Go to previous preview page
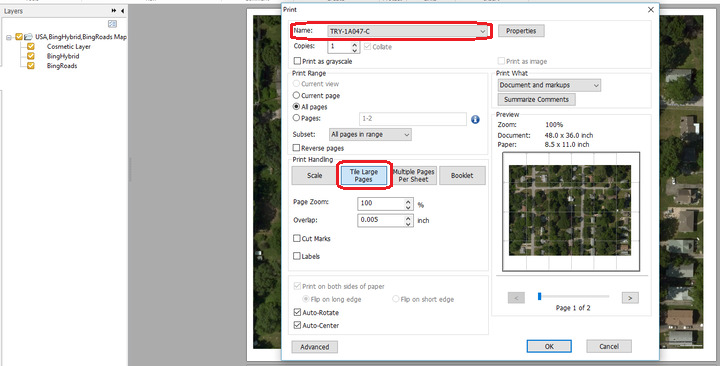Screen dimensions: 720x366 [516, 298]
